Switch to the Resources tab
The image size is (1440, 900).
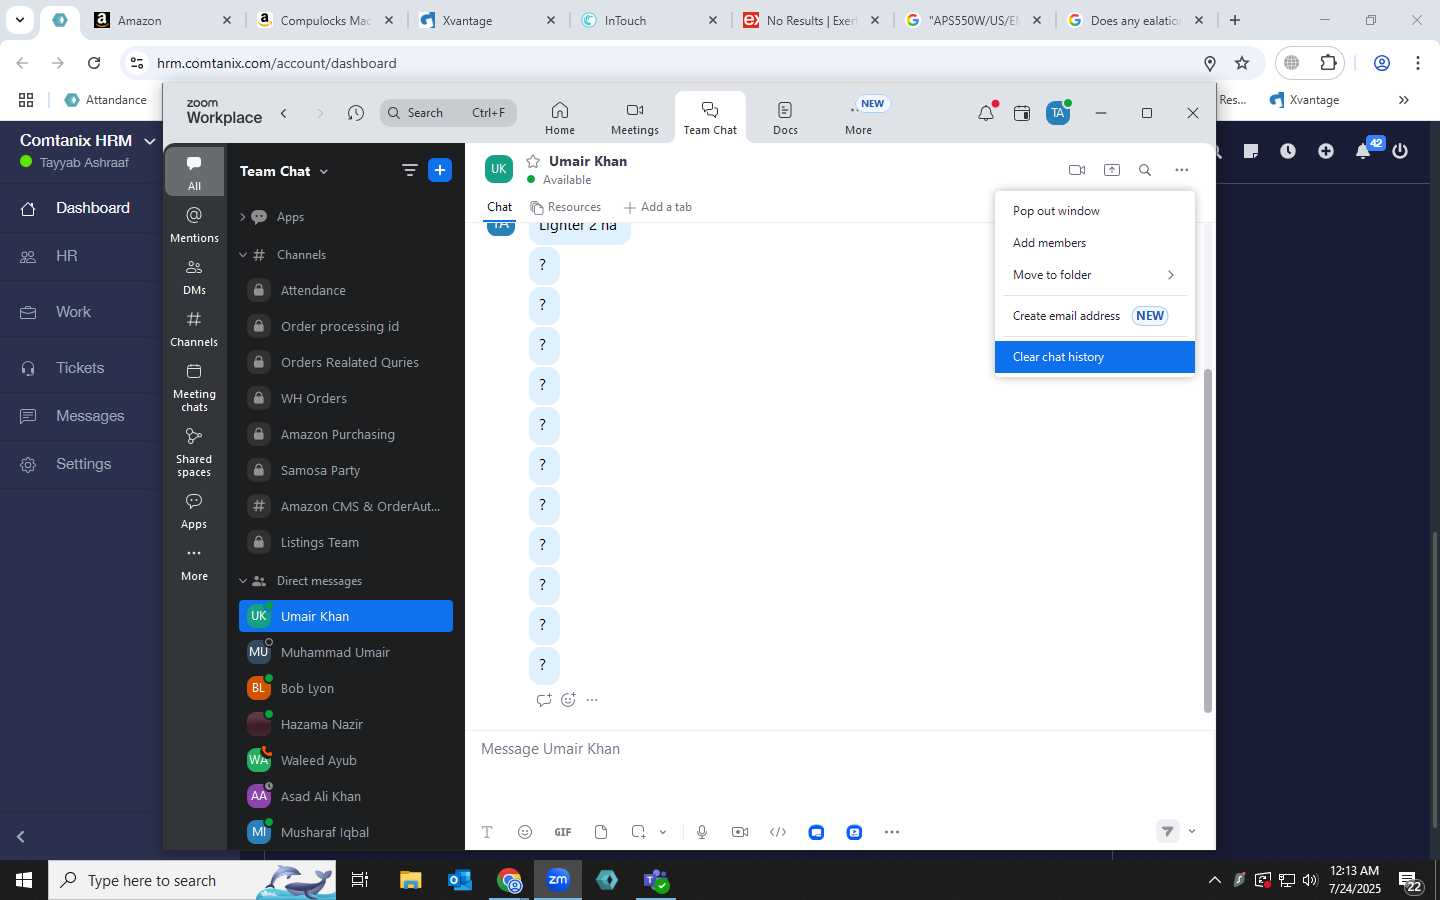565,207
